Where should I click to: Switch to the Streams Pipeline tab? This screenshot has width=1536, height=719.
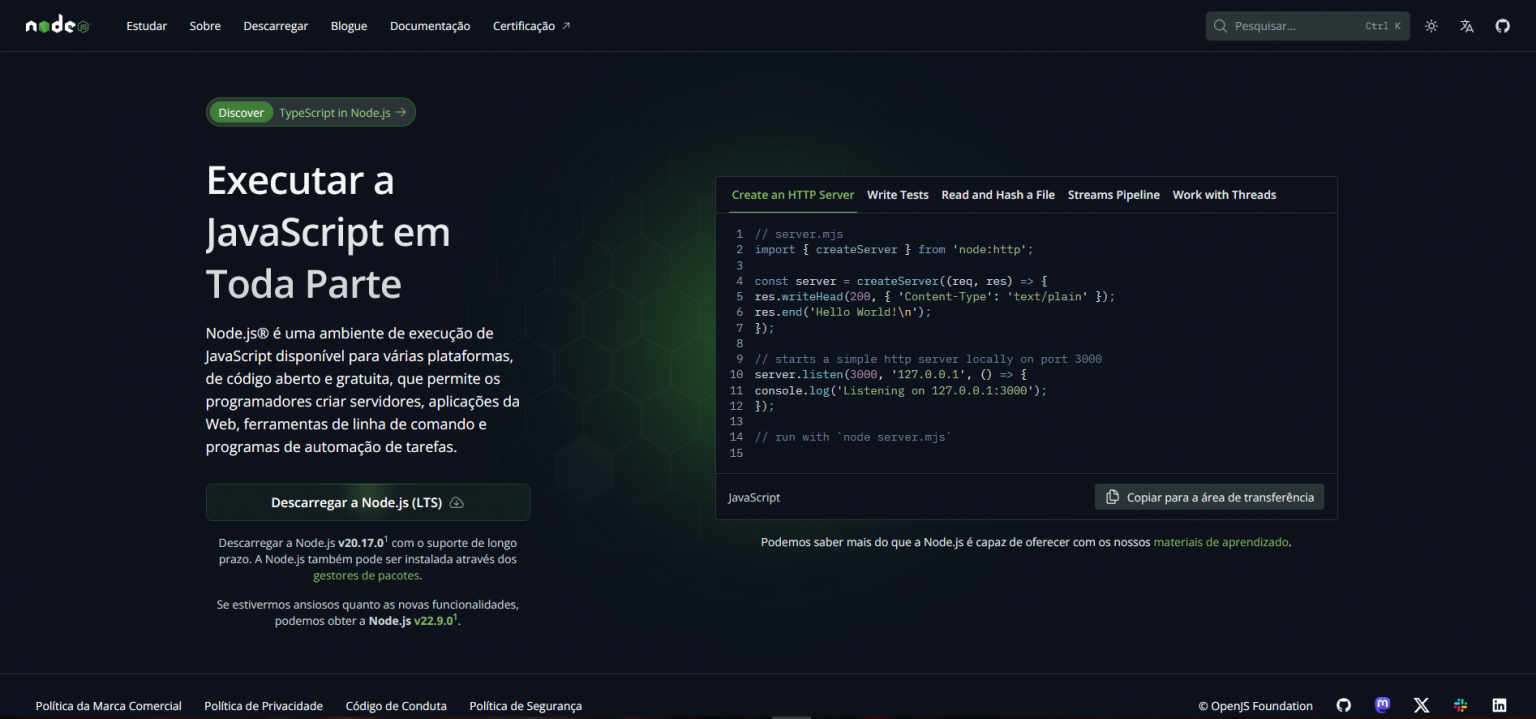coord(1113,194)
